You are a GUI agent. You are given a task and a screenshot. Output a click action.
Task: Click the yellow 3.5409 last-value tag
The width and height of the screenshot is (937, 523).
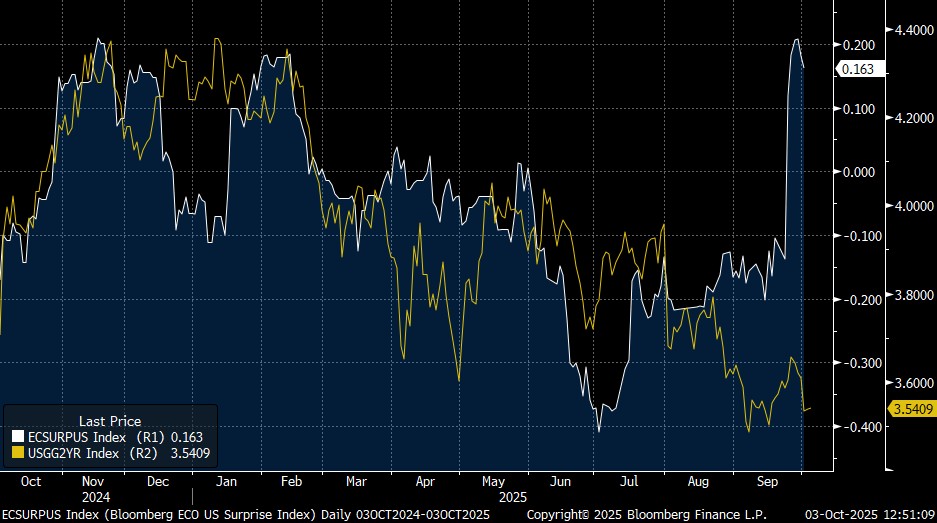point(911,408)
